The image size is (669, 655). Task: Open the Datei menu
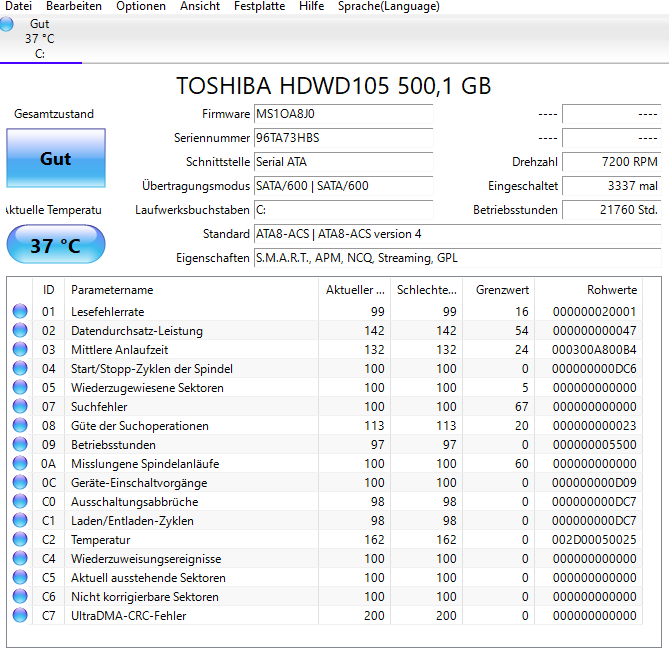coord(18,6)
